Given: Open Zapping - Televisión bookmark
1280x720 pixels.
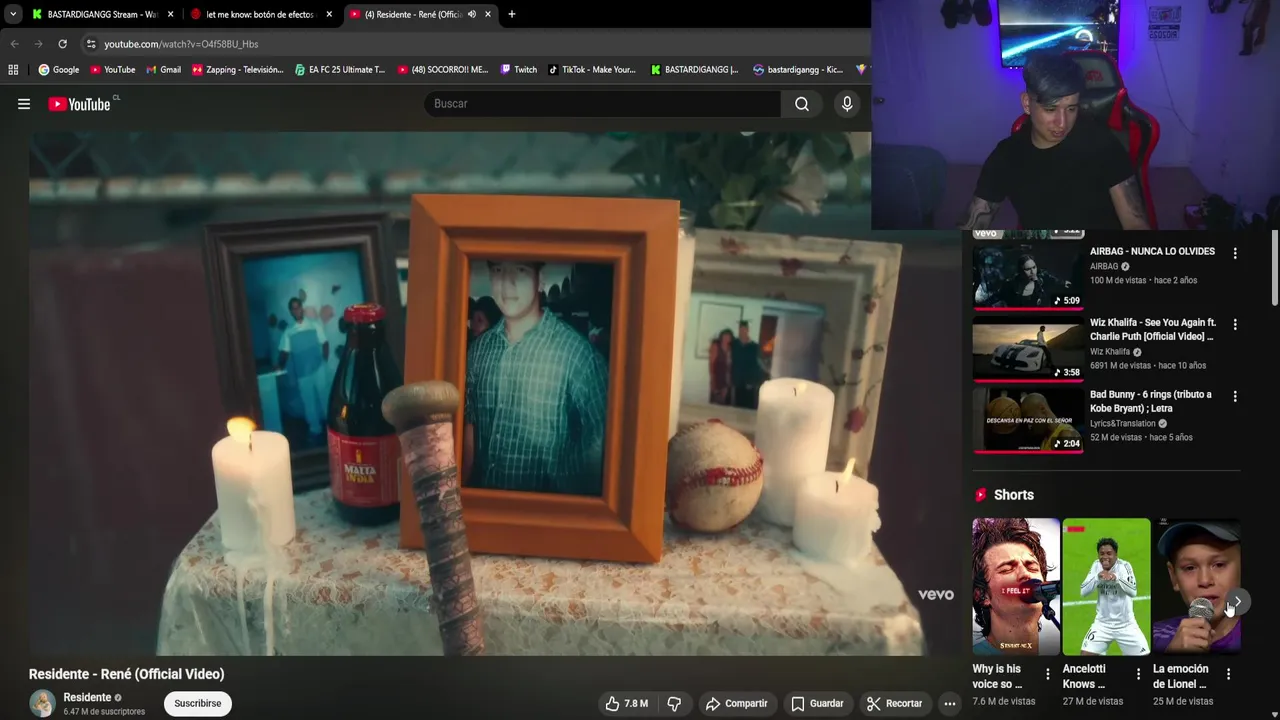Looking at the screenshot, I should [237, 70].
